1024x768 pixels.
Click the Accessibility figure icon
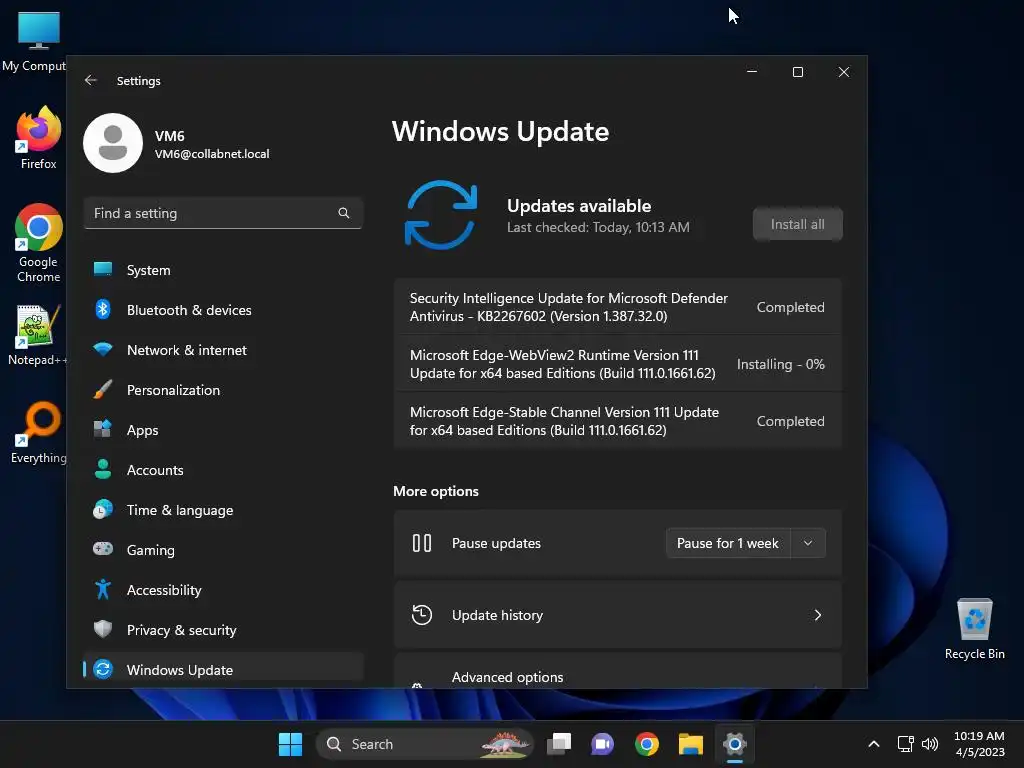coord(103,589)
